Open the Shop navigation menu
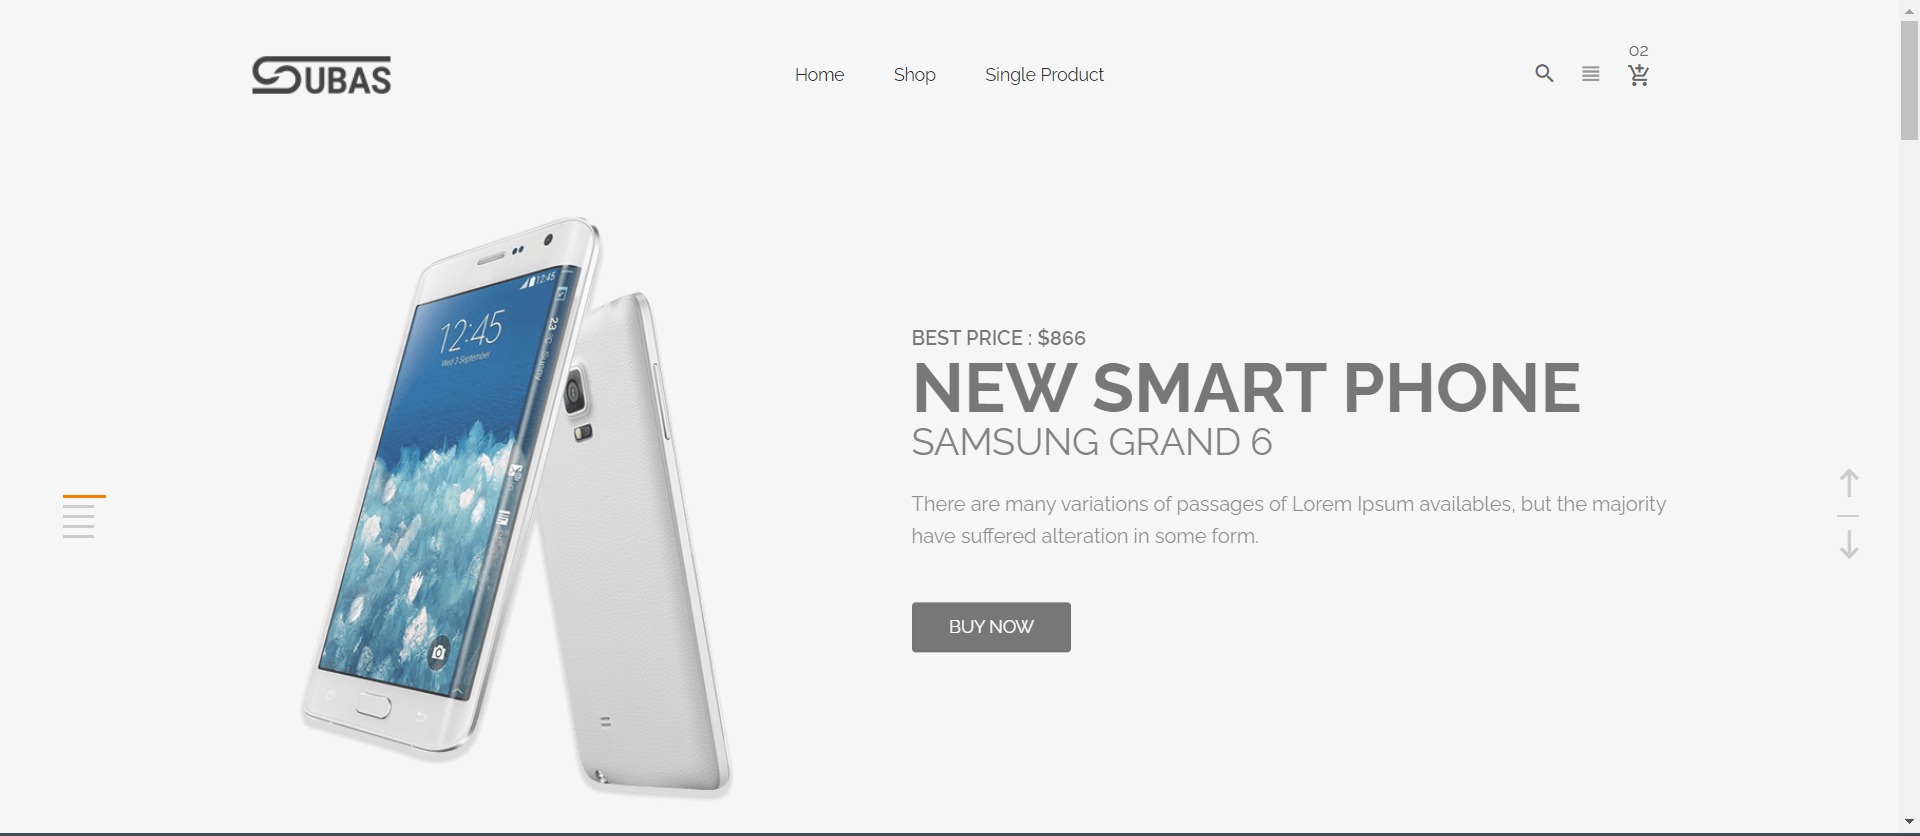1920x836 pixels. pos(914,75)
